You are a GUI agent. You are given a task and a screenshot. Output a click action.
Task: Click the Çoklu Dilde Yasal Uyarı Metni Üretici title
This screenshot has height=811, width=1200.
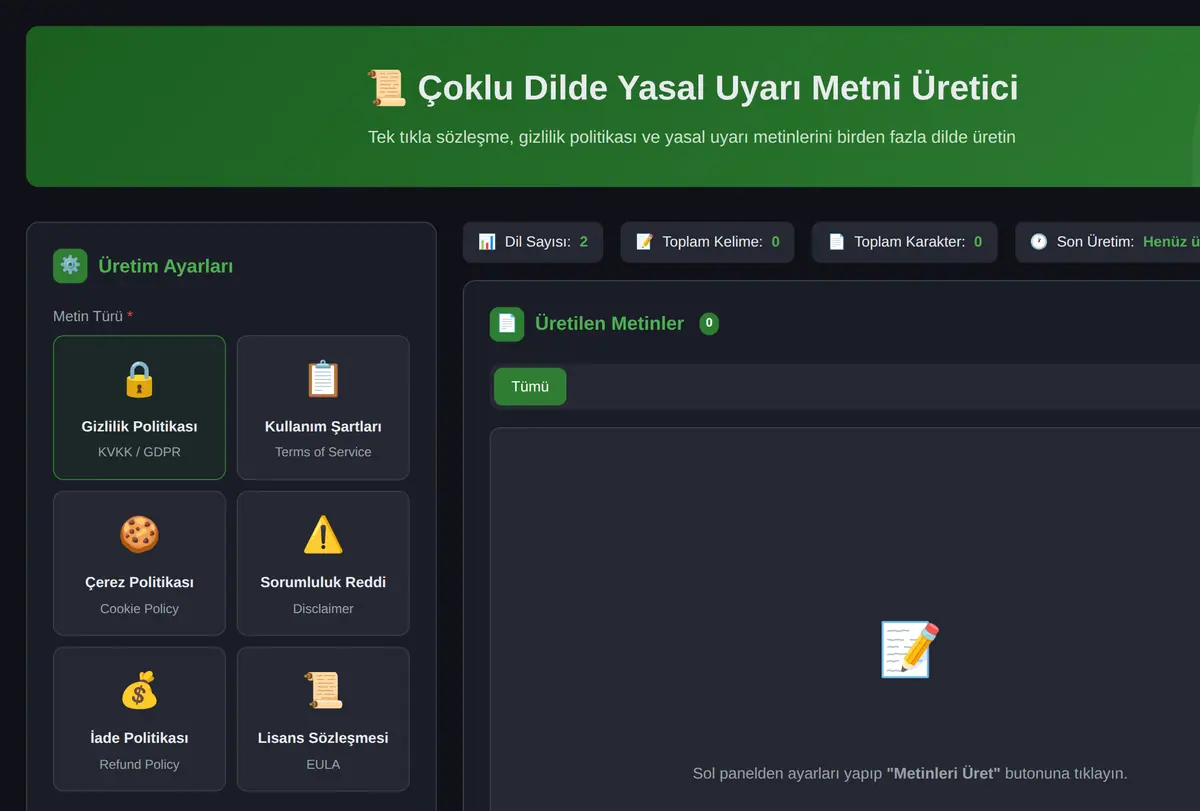click(x=717, y=88)
